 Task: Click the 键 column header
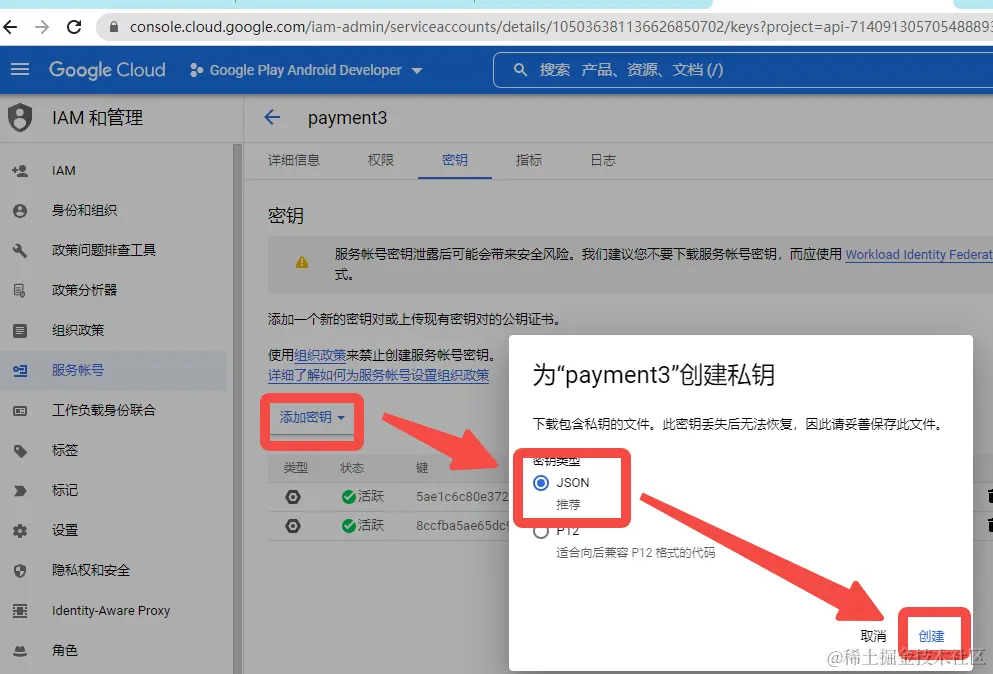pyautogui.click(x=422, y=467)
